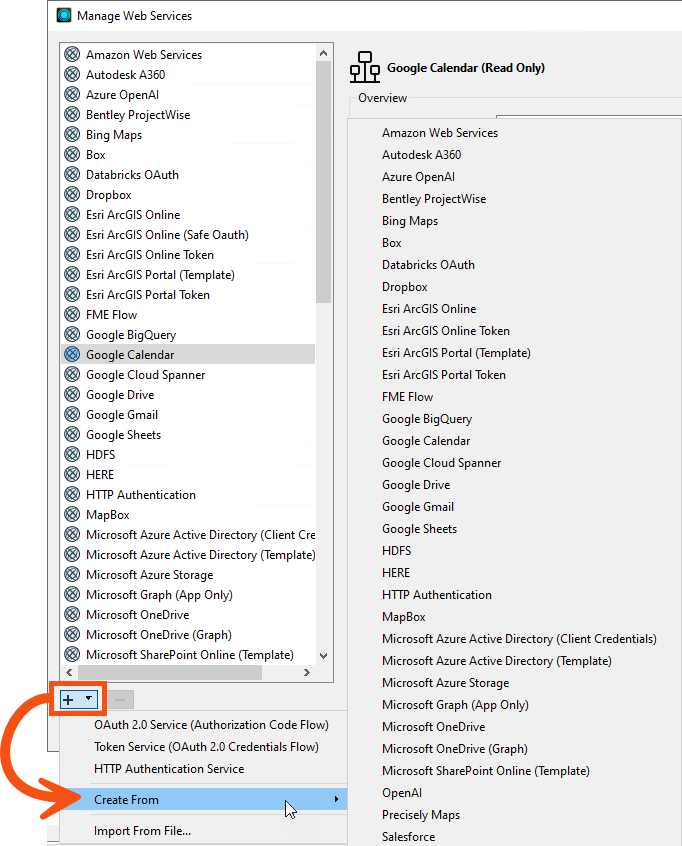Click the Esri ArcGIS Online Token icon
This screenshot has height=846, width=682.
[72, 254]
